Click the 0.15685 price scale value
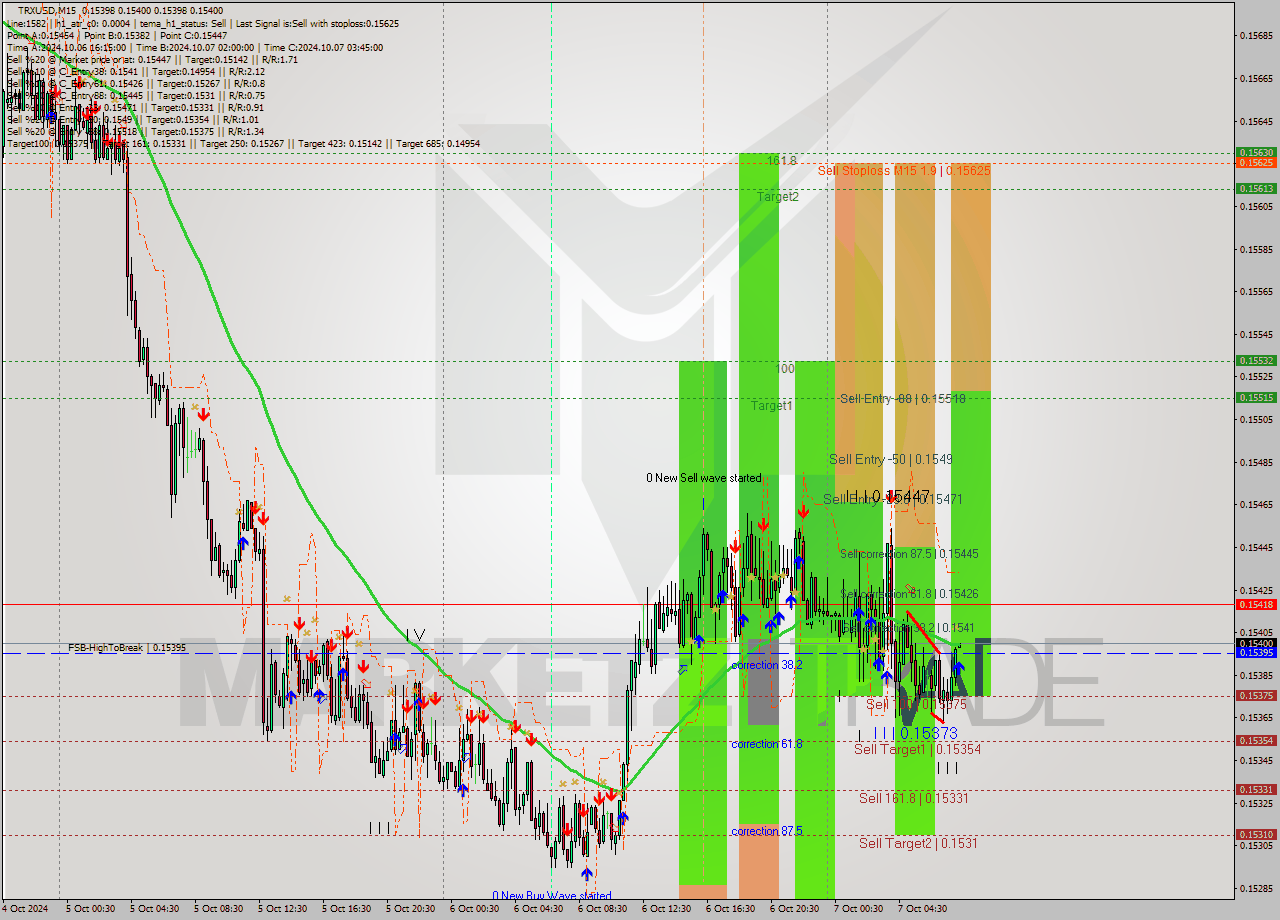Image resolution: width=1280 pixels, height=920 pixels. click(x=1255, y=36)
